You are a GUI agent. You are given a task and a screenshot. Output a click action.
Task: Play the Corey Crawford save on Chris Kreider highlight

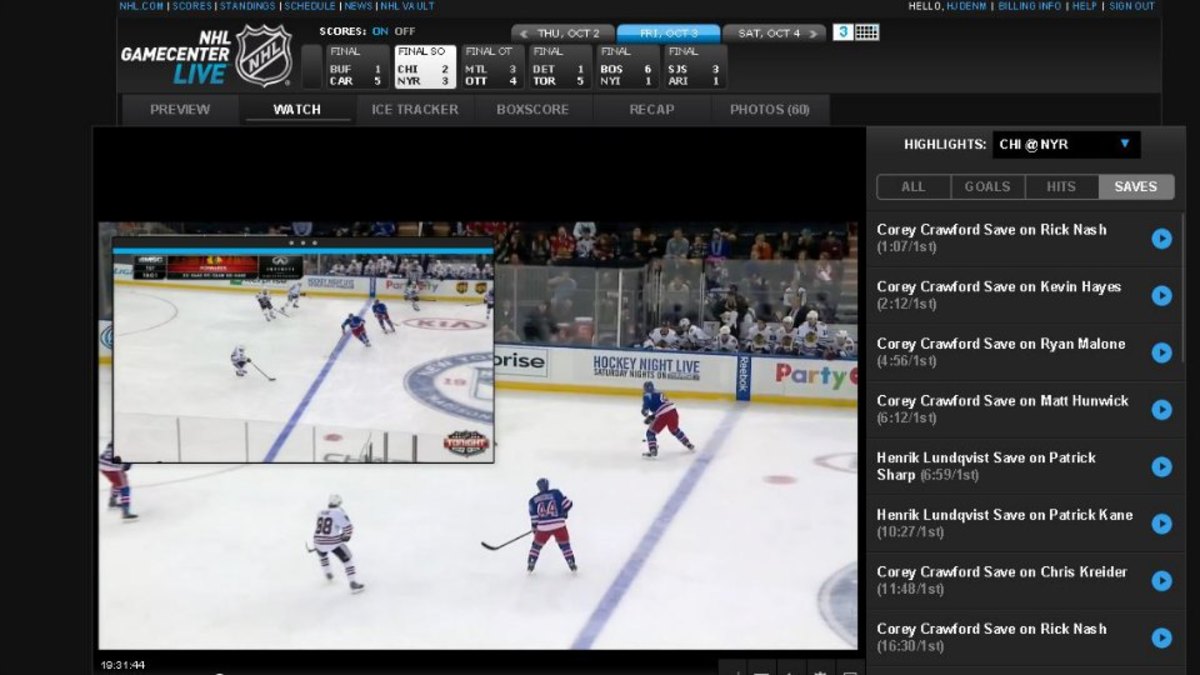point(1161,581)
